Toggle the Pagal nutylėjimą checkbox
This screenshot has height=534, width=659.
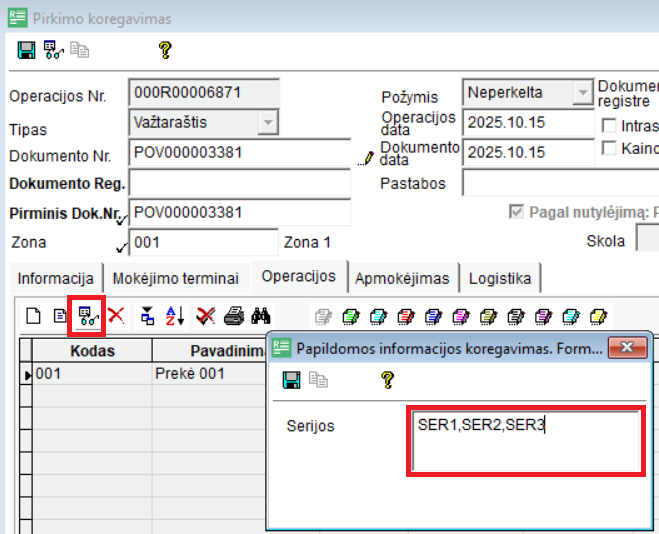(x=517, y=212)
